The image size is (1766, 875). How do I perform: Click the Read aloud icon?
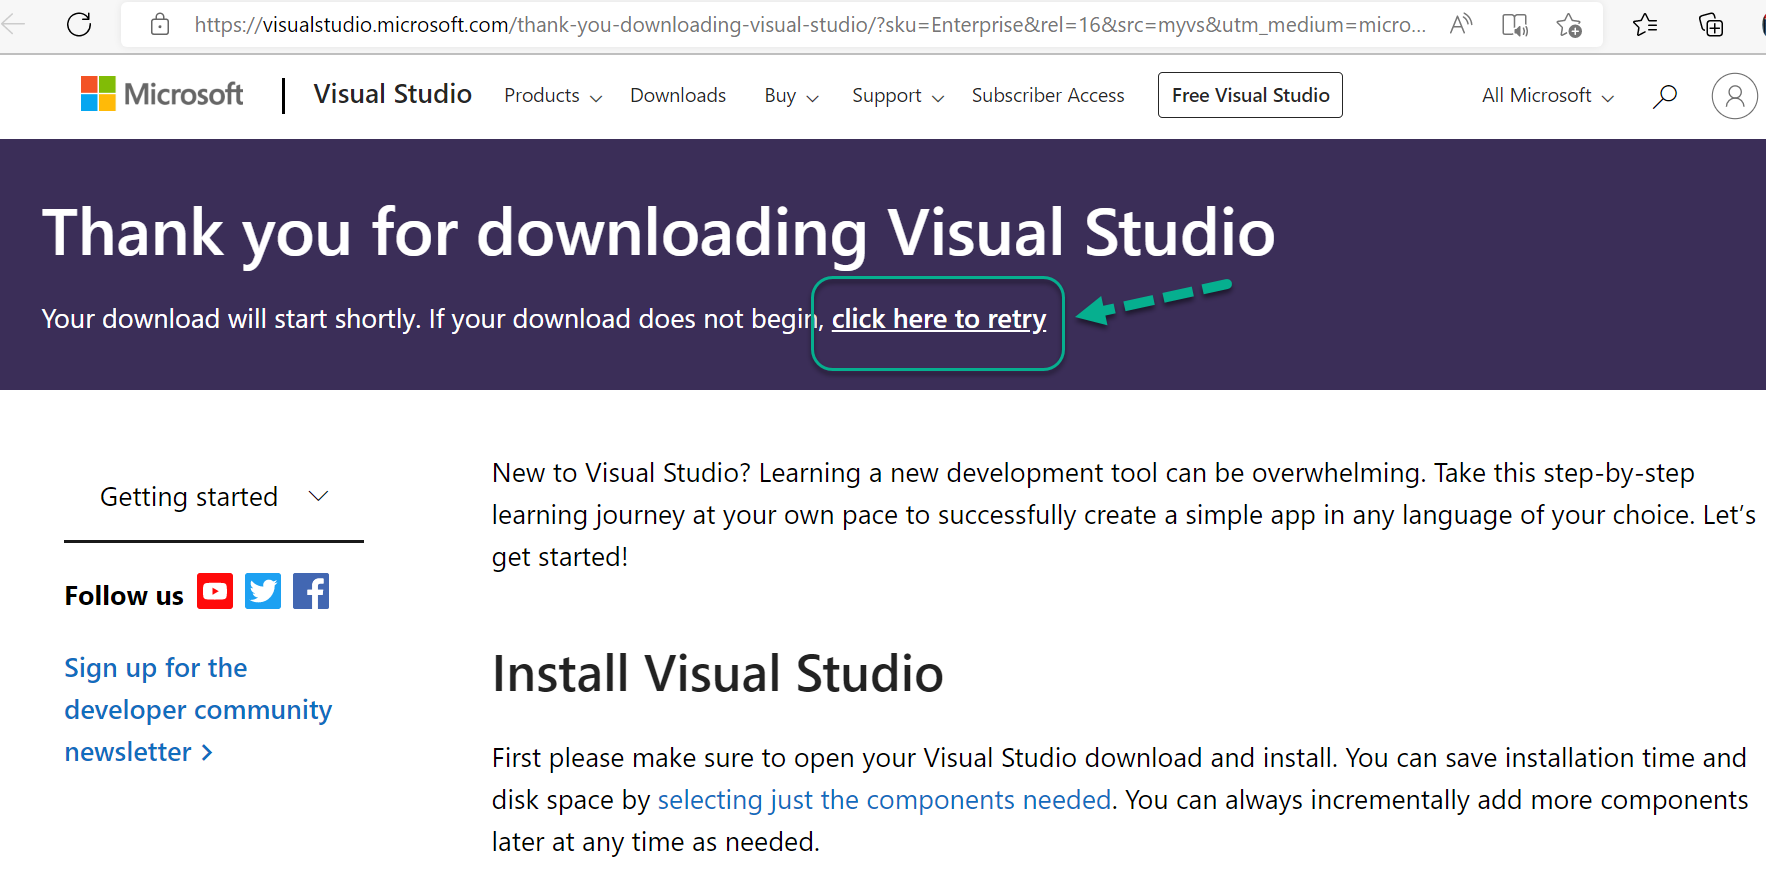click(x=1461, y=24)
